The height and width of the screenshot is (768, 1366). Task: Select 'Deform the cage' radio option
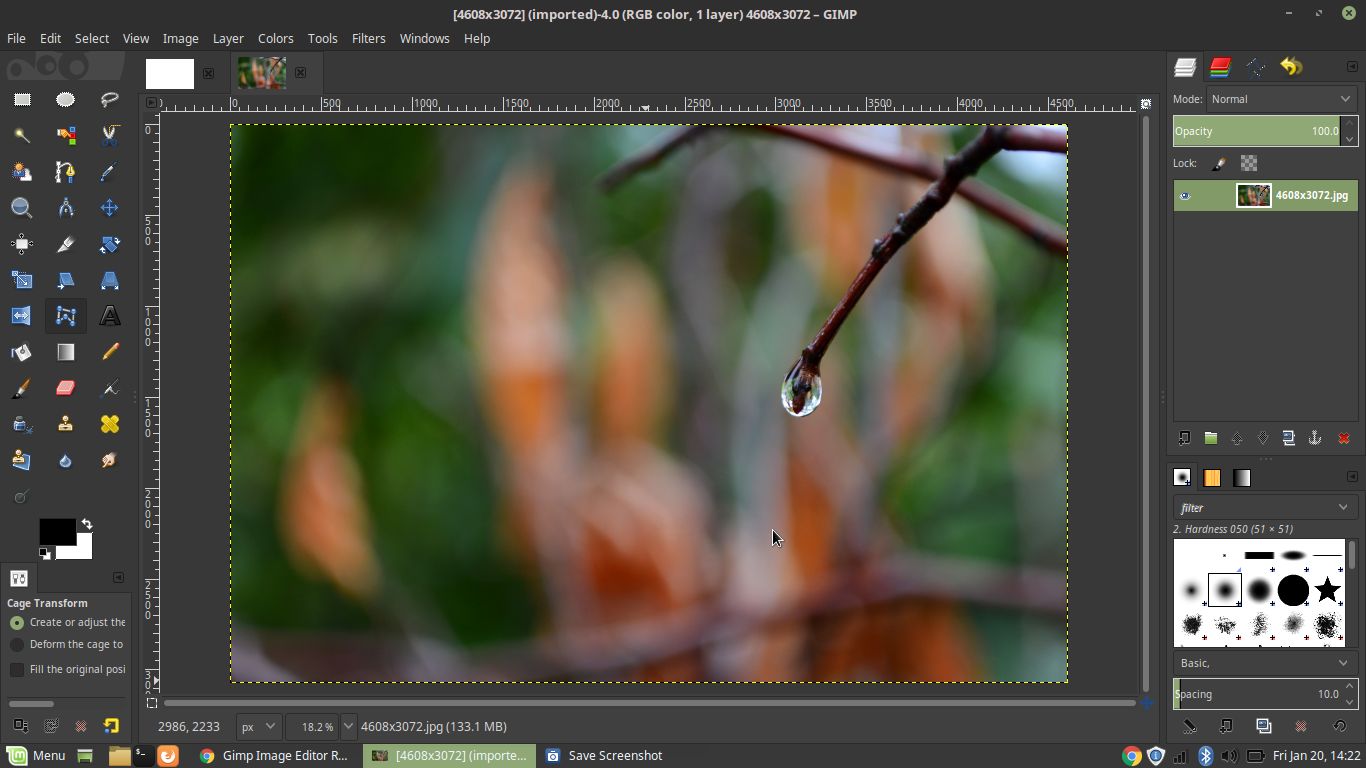pyautogui.click(x=17, y=645)
